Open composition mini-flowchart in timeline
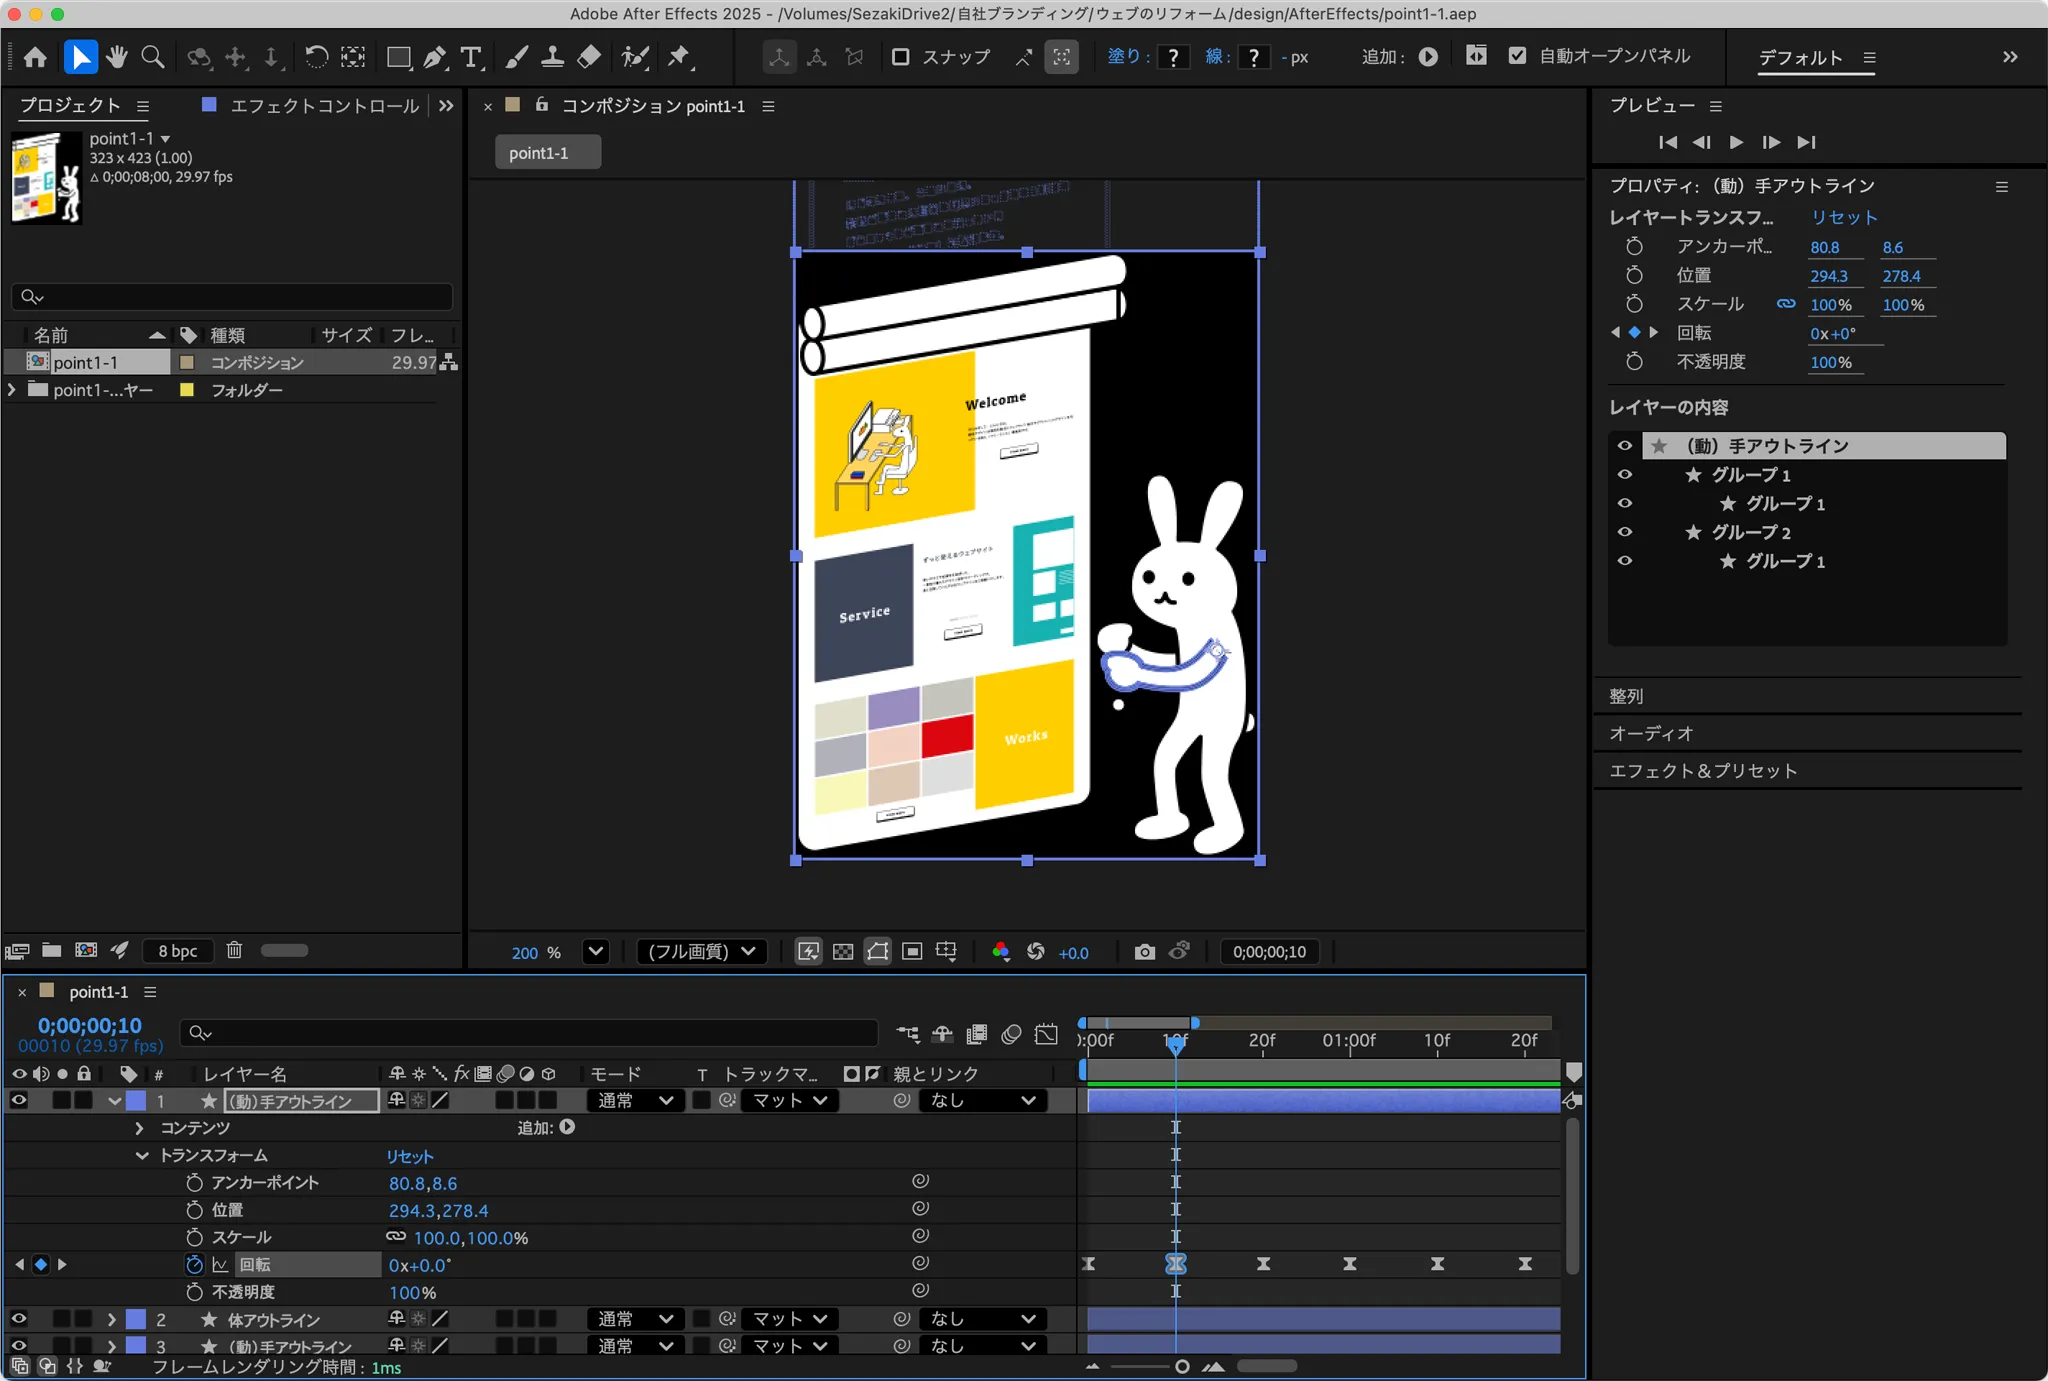This screenshot has height=1381, width=2048. [x=908, y=1034]
